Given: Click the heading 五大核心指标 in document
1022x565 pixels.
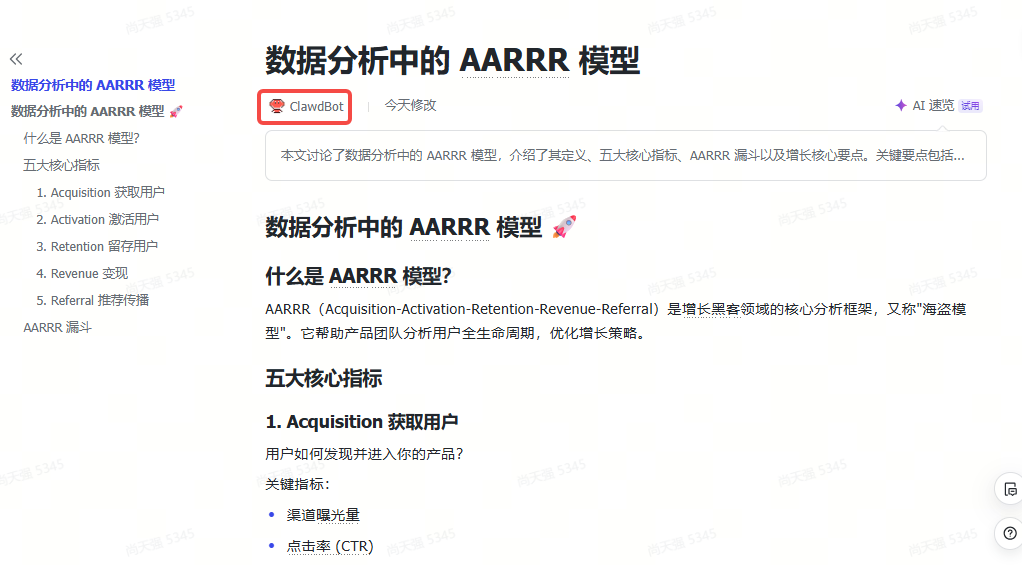Looking at the screenshot, I should pyautogui.click(x=324, y=379).
